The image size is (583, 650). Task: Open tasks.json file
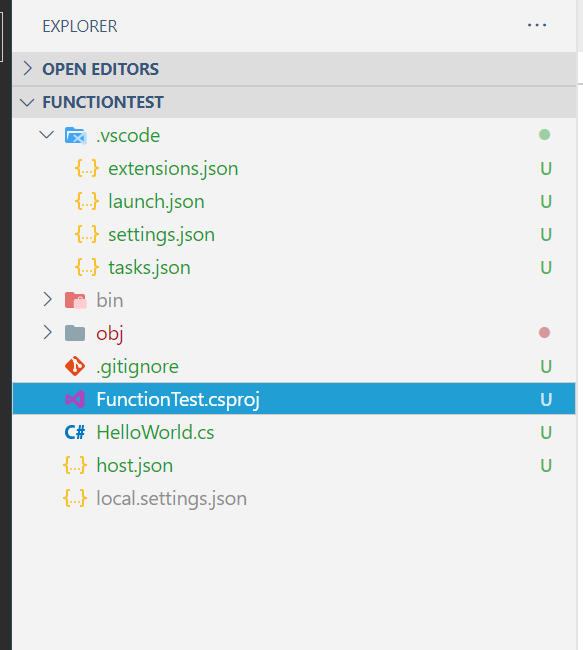tap(149, 267)
